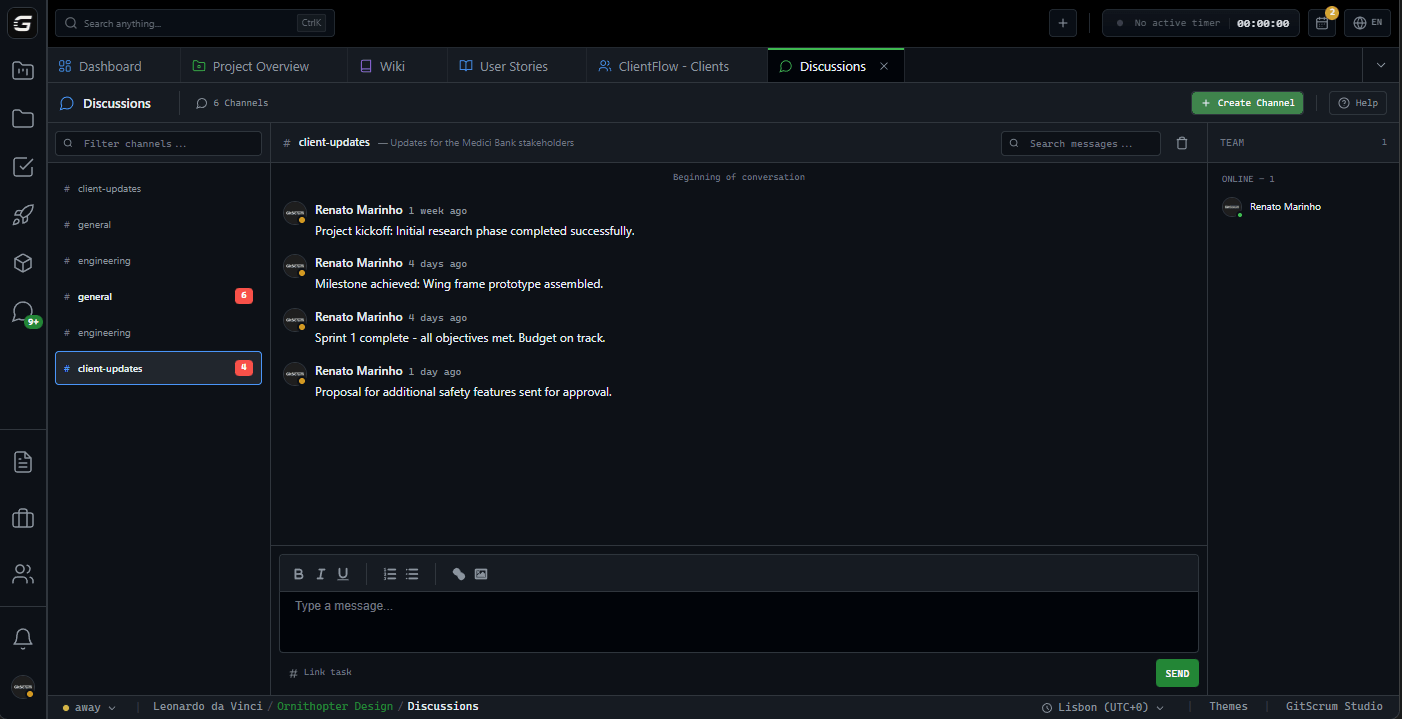Click the insert image icon in the editor
Viewport: 1402px width, 719px height.
(481, 574)
